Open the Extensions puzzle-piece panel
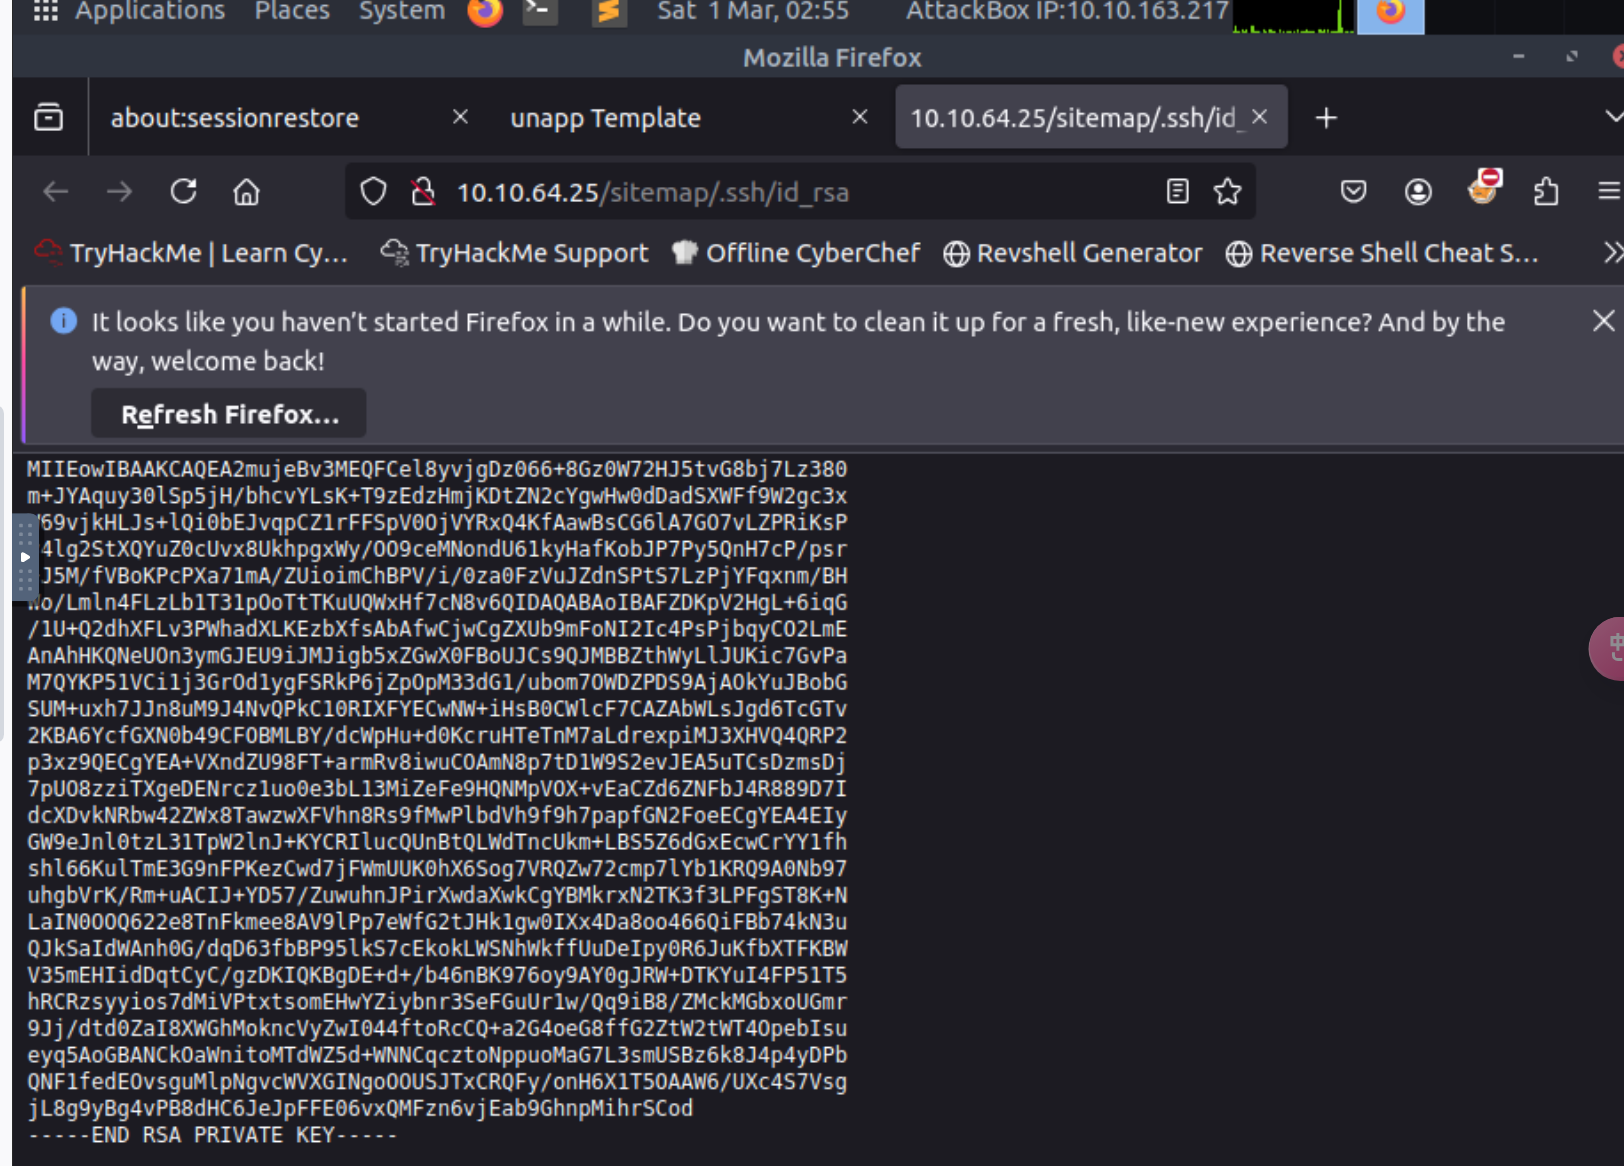The image size is (1624, 1166). [1546, 191]
